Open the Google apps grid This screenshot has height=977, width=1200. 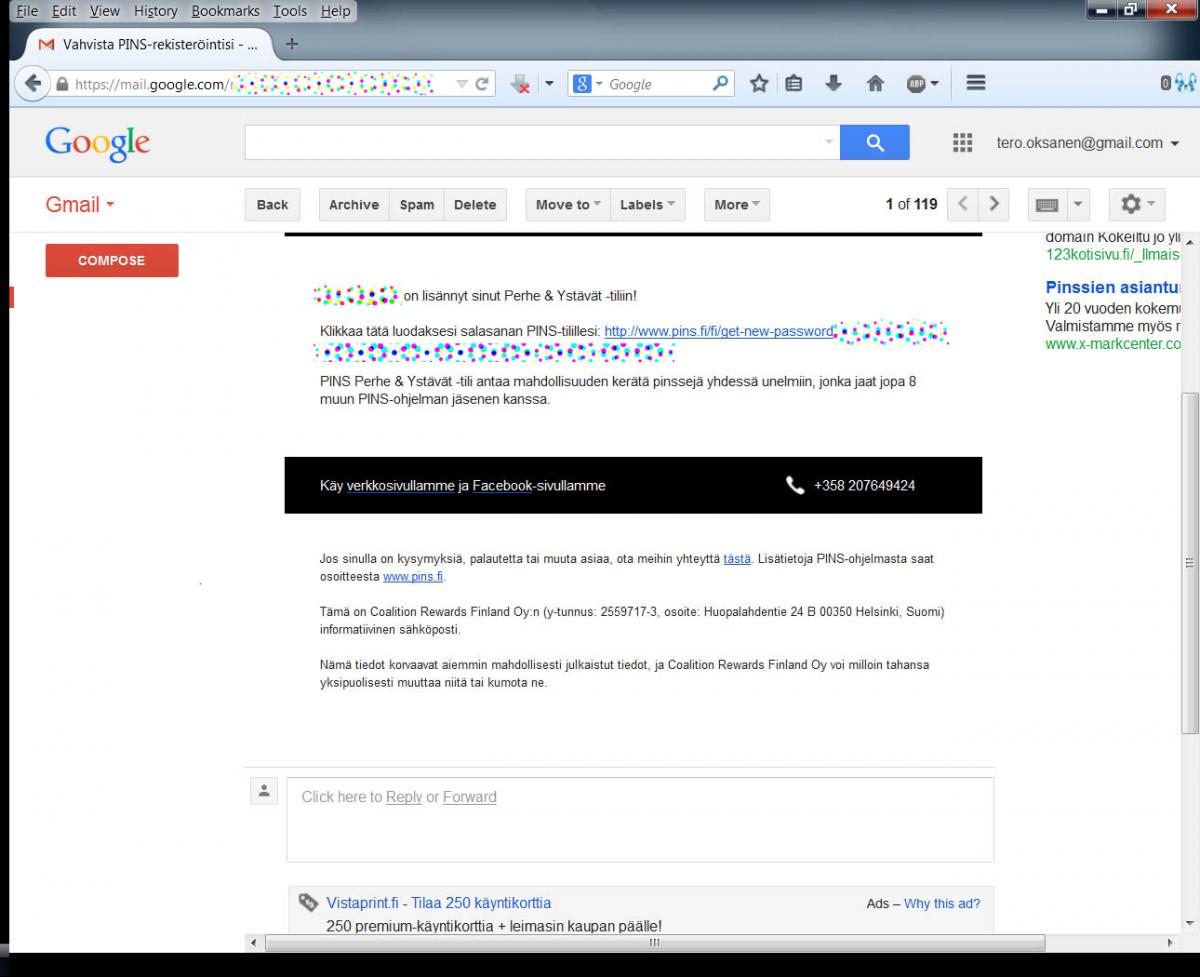962,143
